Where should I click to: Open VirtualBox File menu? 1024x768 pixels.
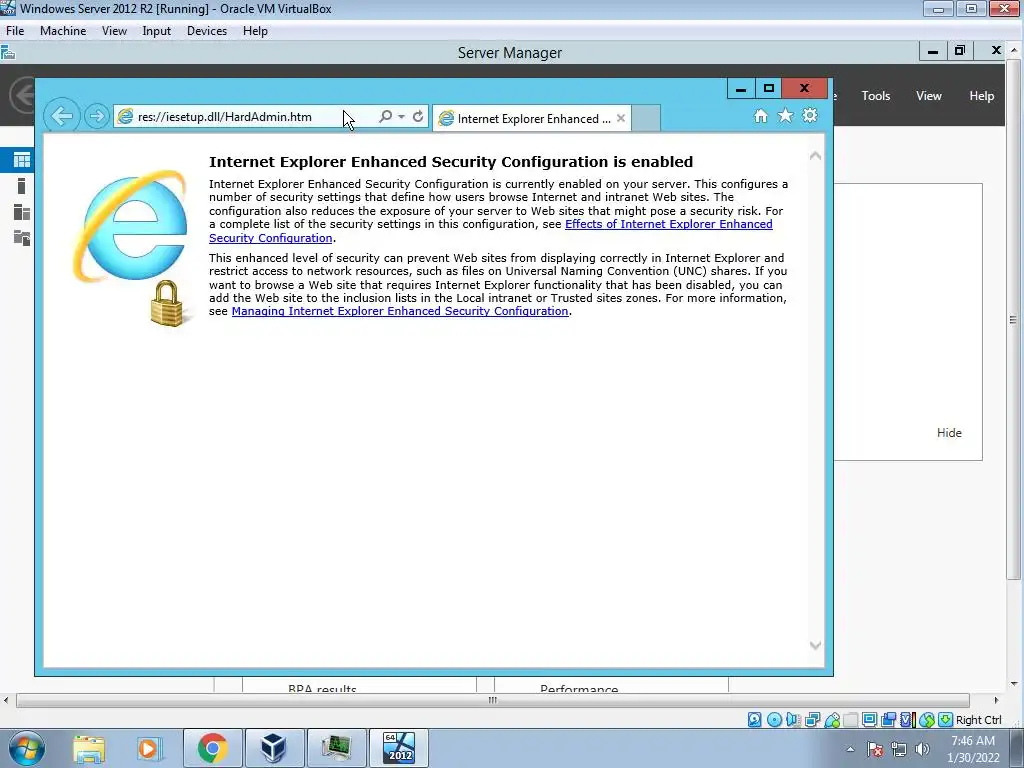(x=15, y=31)
